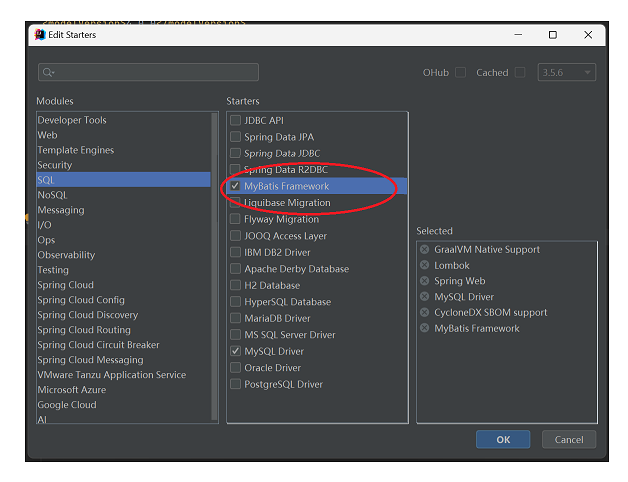This screenshot has height=482, width=628.
Task: Select the Spring Cloud Config module
Action: [x=123, y=300]
